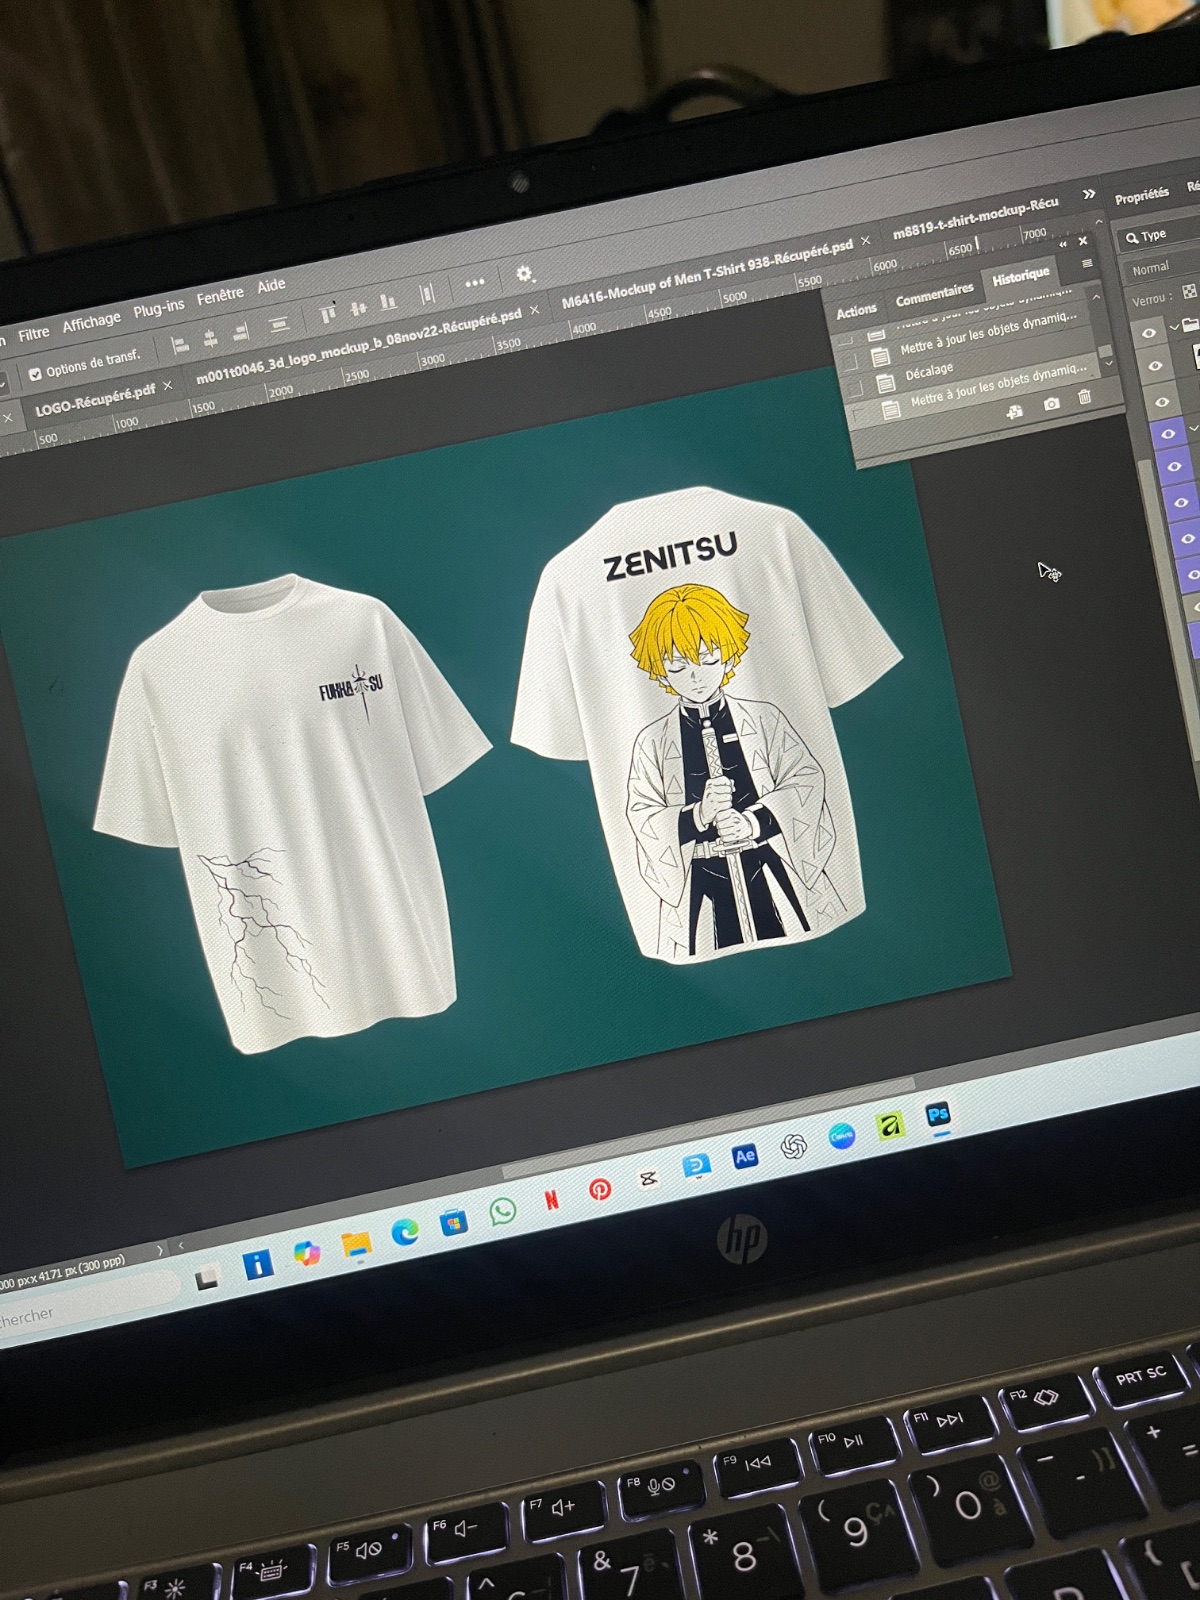Set history brush source beside Décalage
Viewport: 1200px width, 1600px height.
(x=855, y=386)
